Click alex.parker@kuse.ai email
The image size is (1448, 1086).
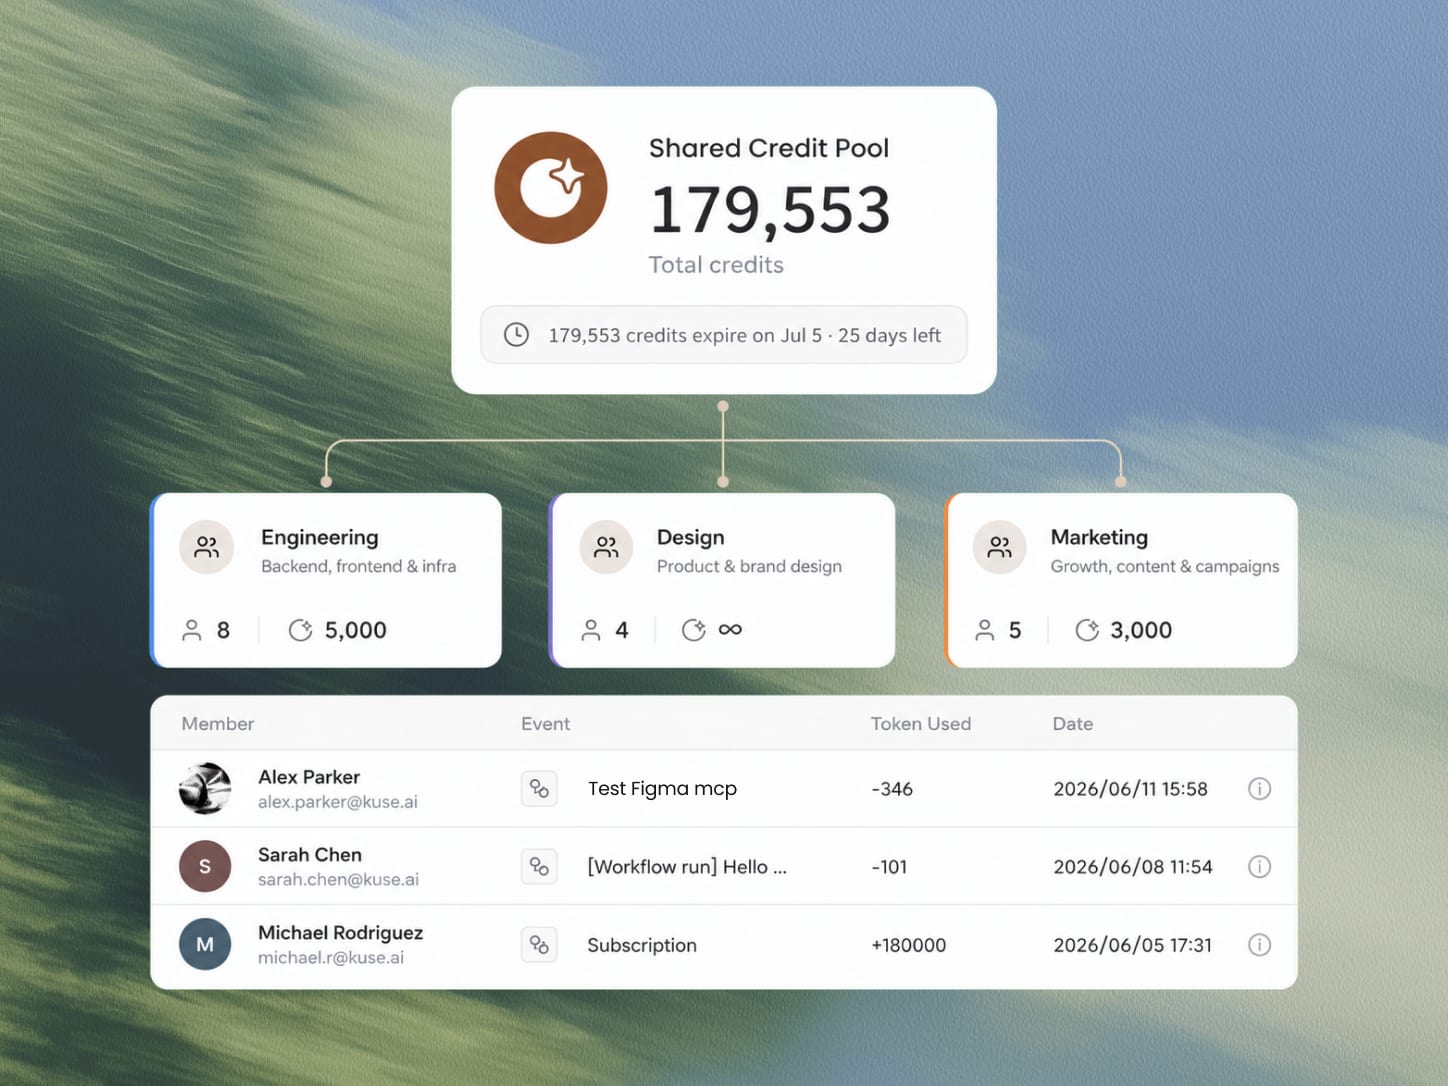[x=338, y=802]
